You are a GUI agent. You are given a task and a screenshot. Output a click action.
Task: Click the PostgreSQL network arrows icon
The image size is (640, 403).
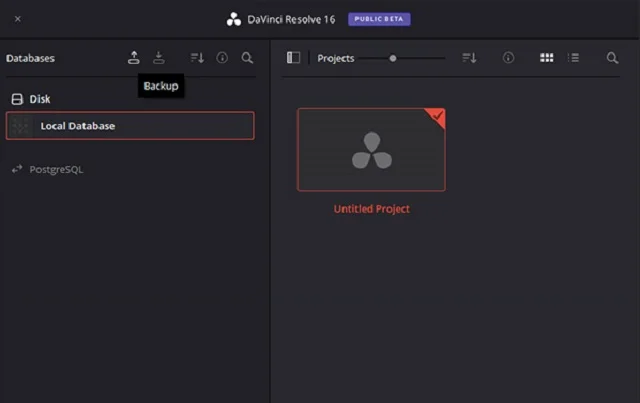[17, 169]
